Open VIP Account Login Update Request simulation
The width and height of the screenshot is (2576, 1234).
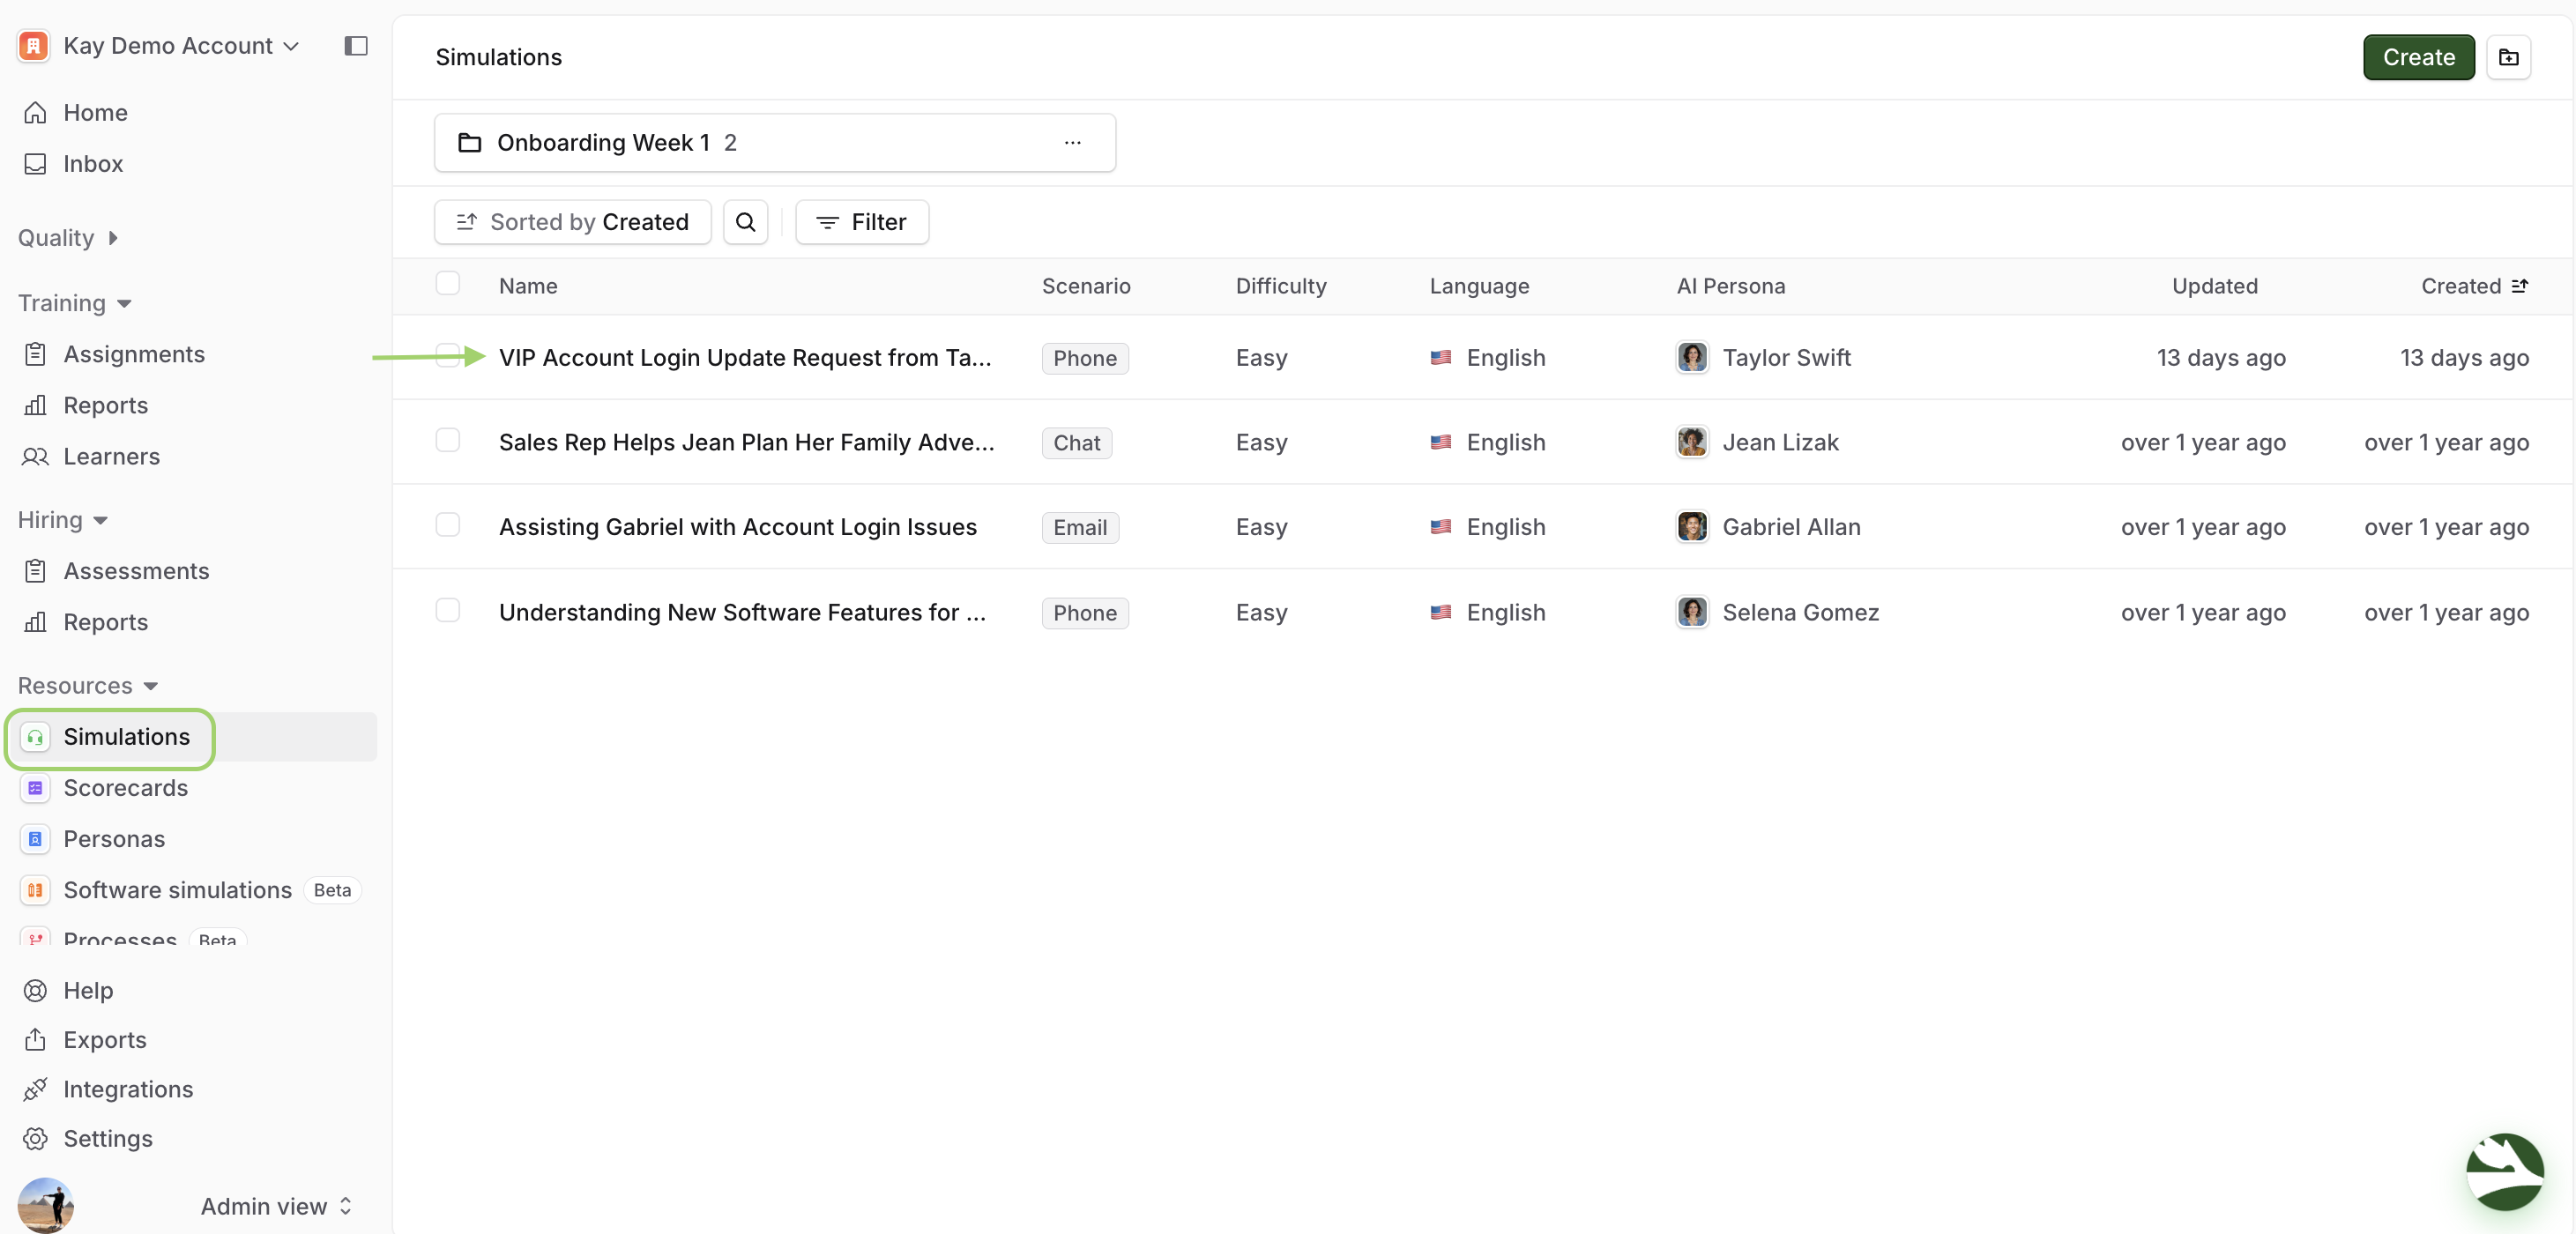(745, 358)
